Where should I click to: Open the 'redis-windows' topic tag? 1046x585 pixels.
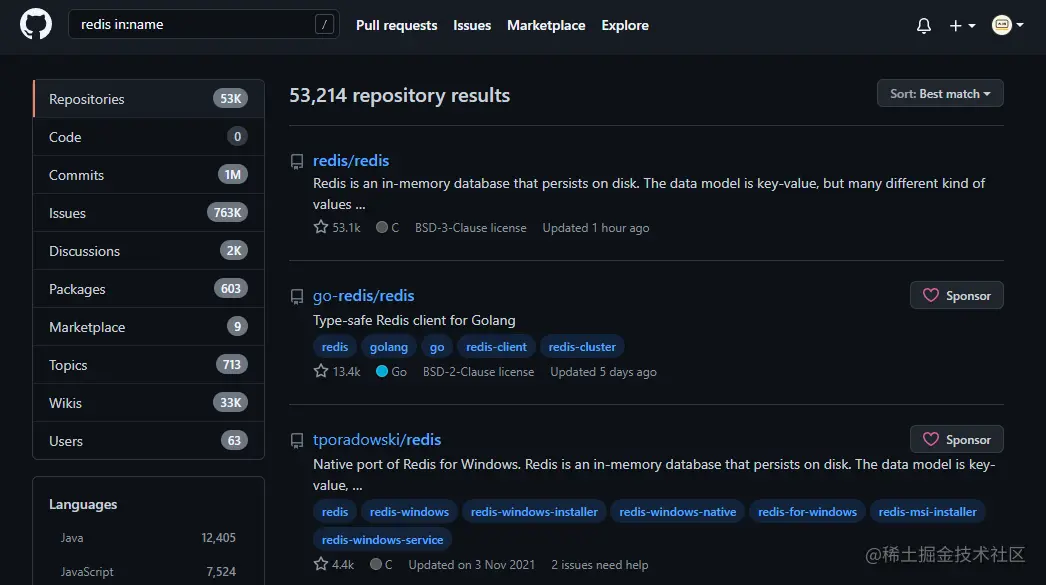[x=410, y=512]
